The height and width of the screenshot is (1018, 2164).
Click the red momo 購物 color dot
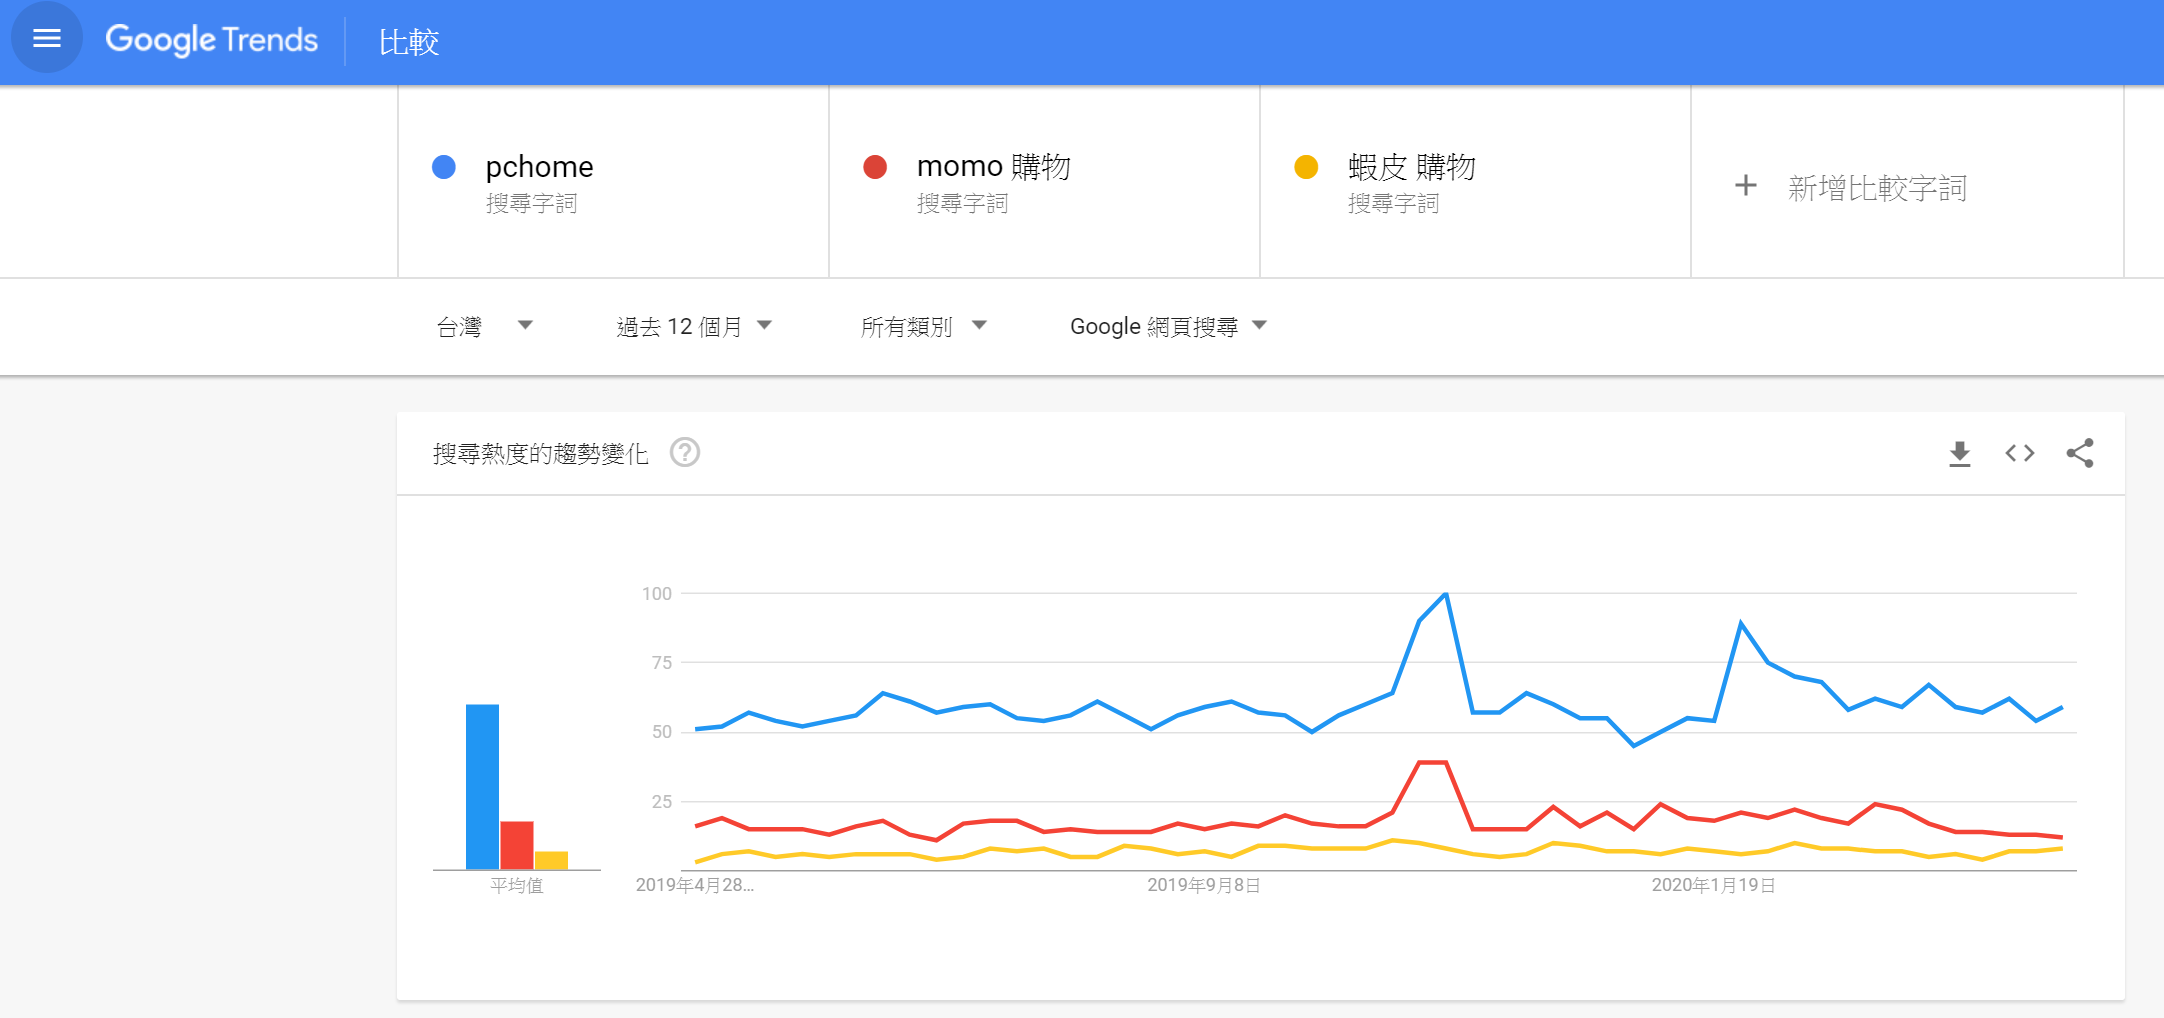click(x=875, y=167)
